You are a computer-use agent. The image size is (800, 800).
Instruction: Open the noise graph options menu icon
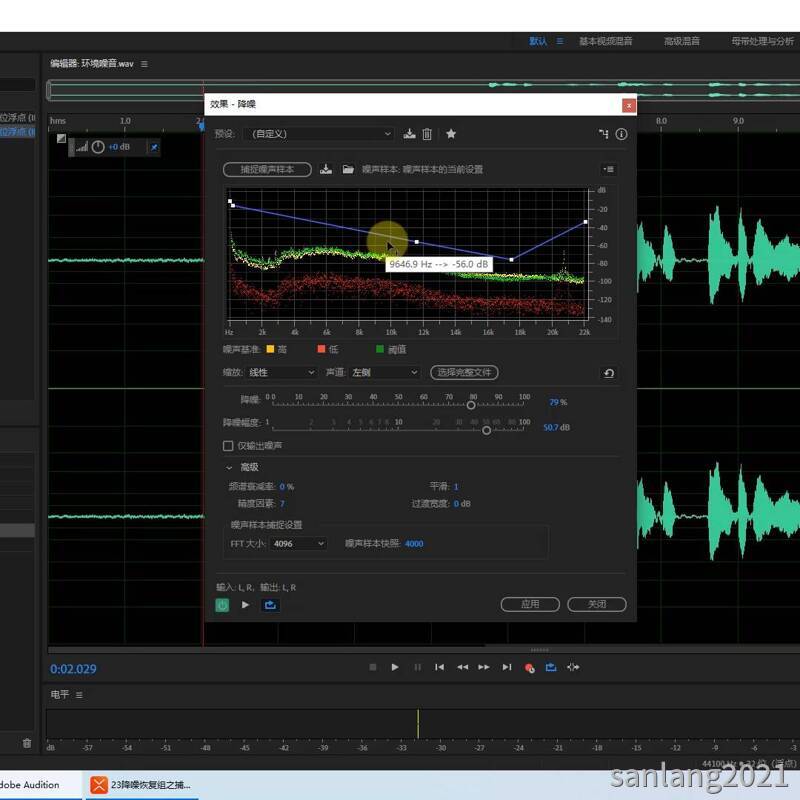point(608,169)
